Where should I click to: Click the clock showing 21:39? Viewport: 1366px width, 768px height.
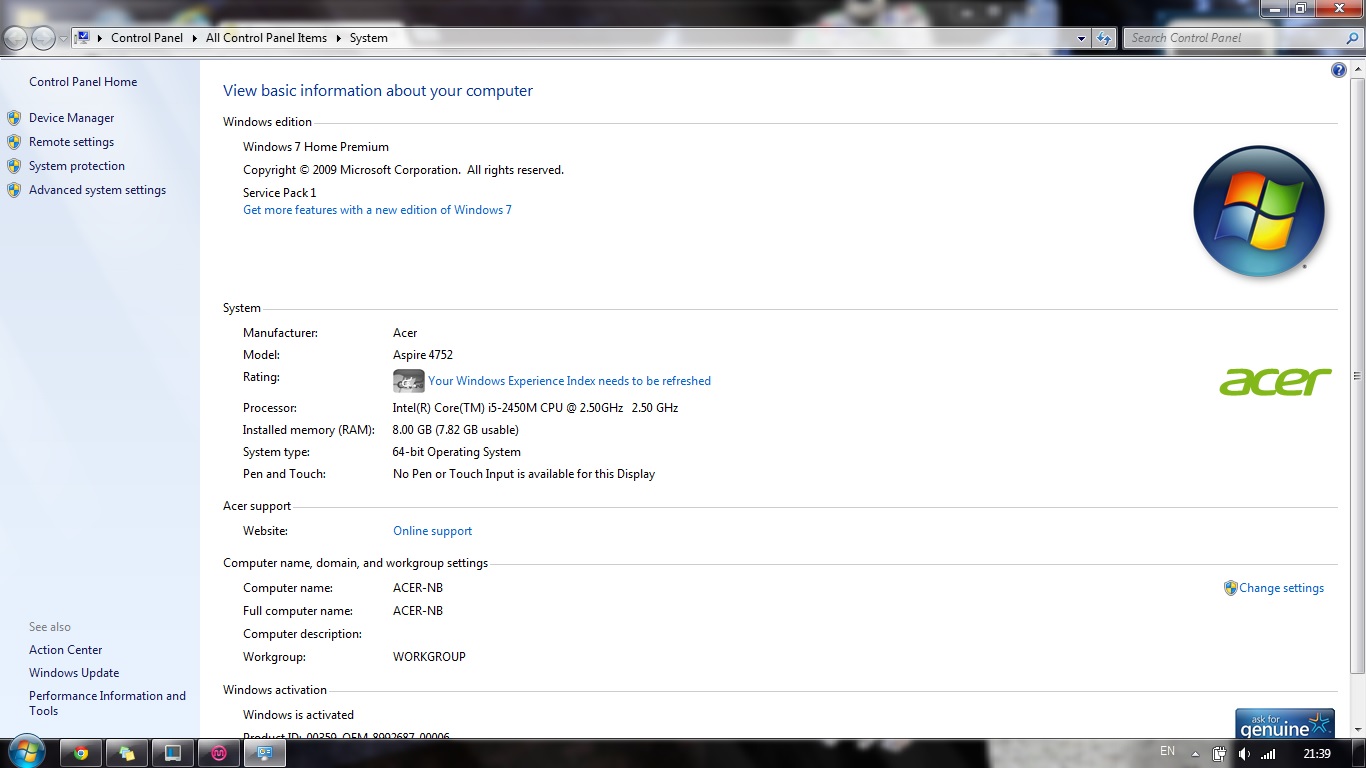[1317, 754]
